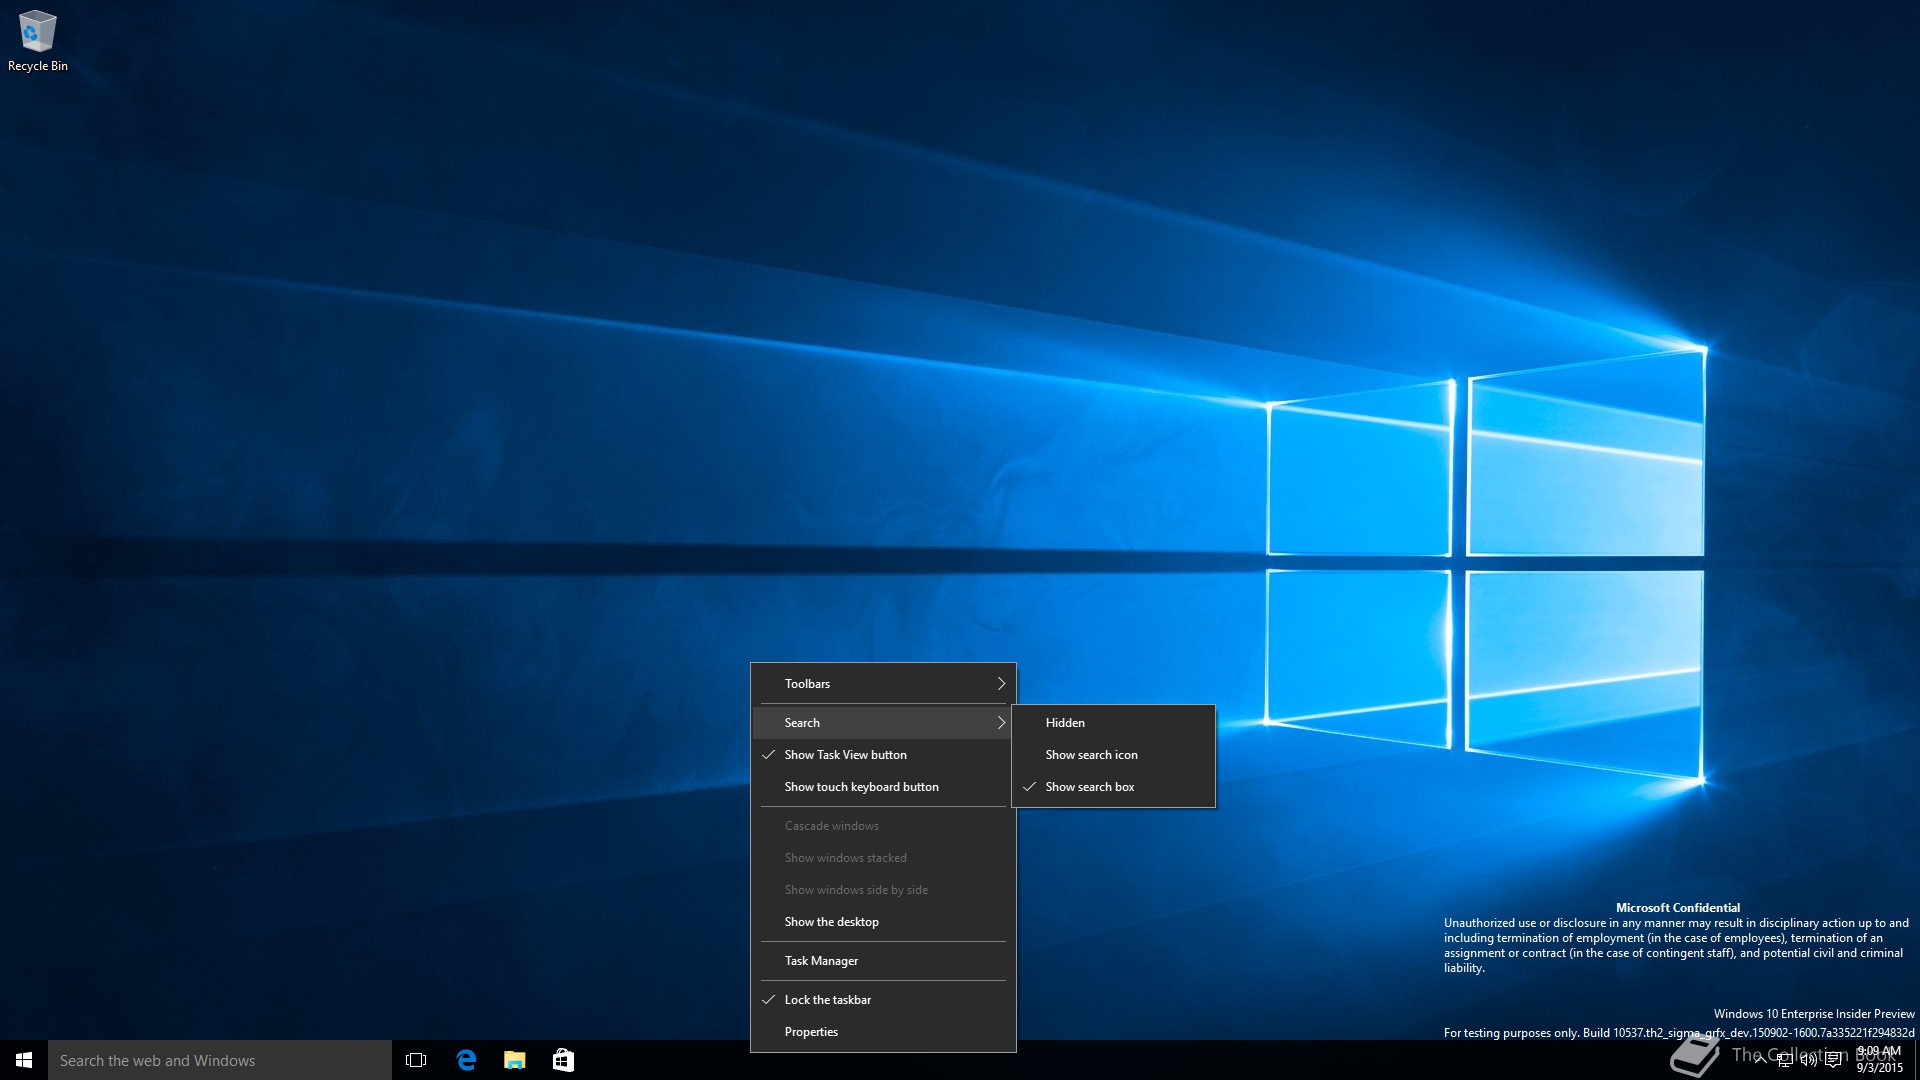Image resolution: width=1920 pixels, height=1080 pixels.
Task: Click the Show desktop sliver at the taskbar's end
Action: click(x=1916, y=1060)
